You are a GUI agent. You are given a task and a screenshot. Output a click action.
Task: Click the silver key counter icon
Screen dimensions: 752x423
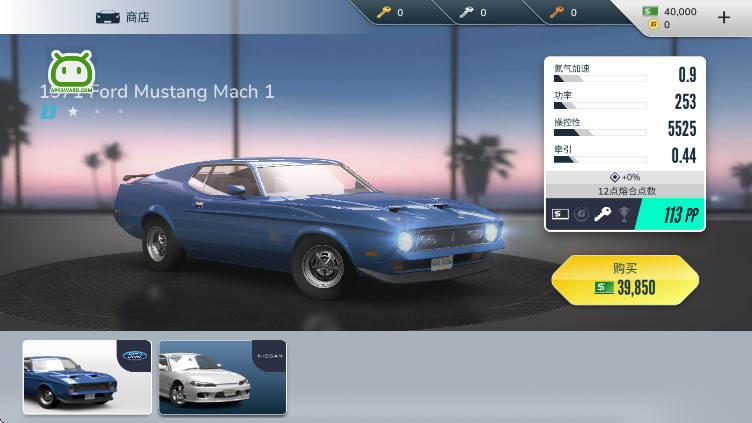(466, 13)
